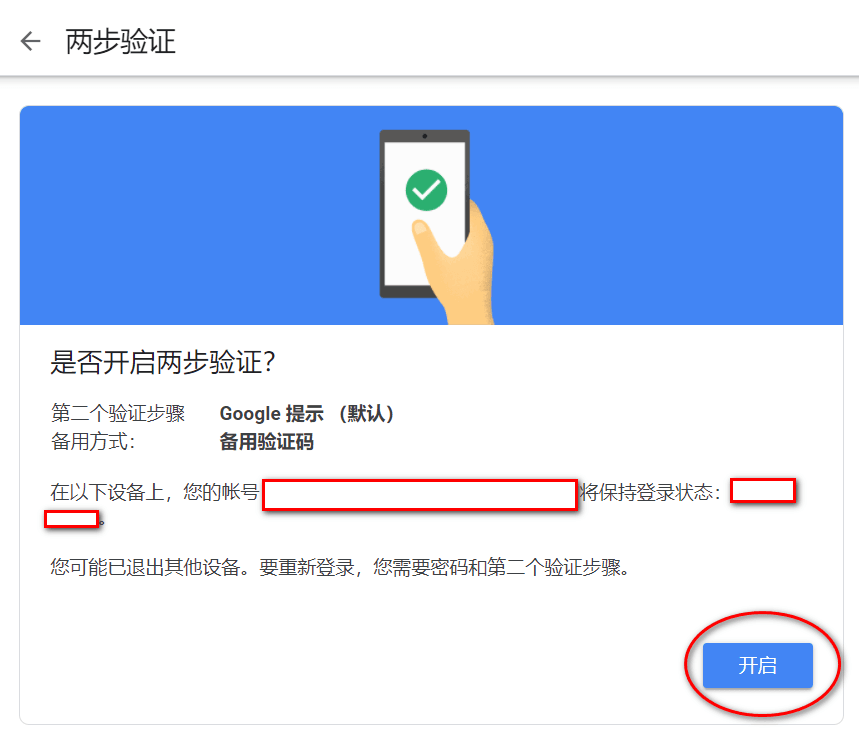Click the phone illustration in the banner
This screenshot has width=859, height=746.
[x=425, y=214]
